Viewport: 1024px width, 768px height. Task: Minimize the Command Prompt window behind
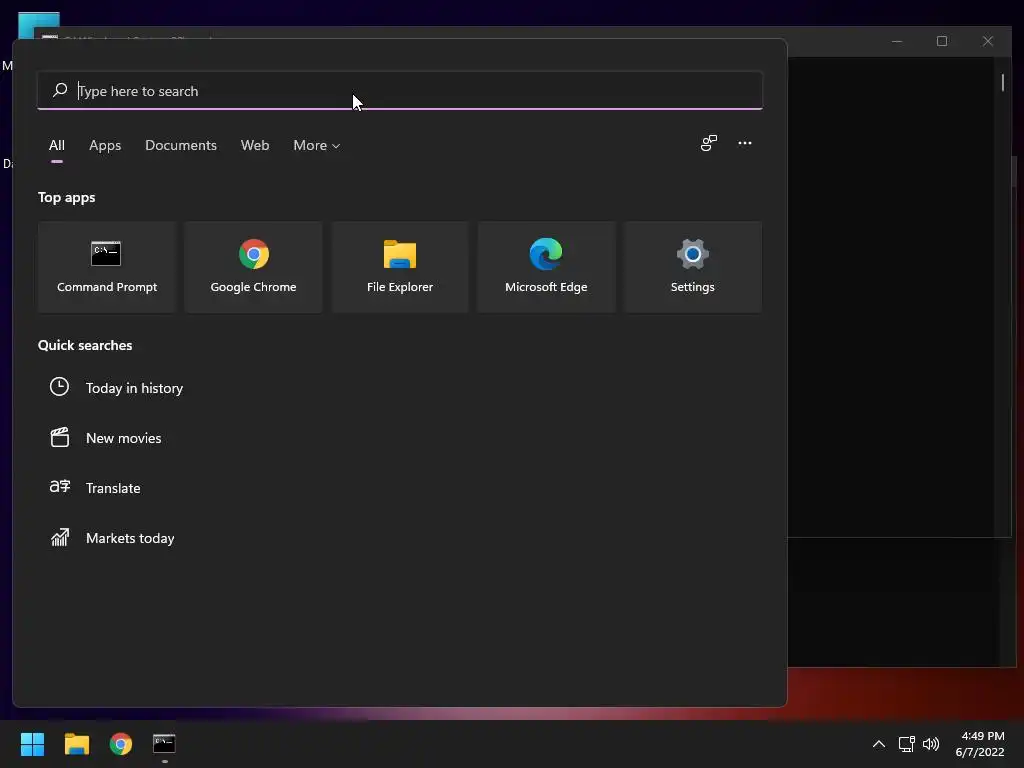[897, 41]
